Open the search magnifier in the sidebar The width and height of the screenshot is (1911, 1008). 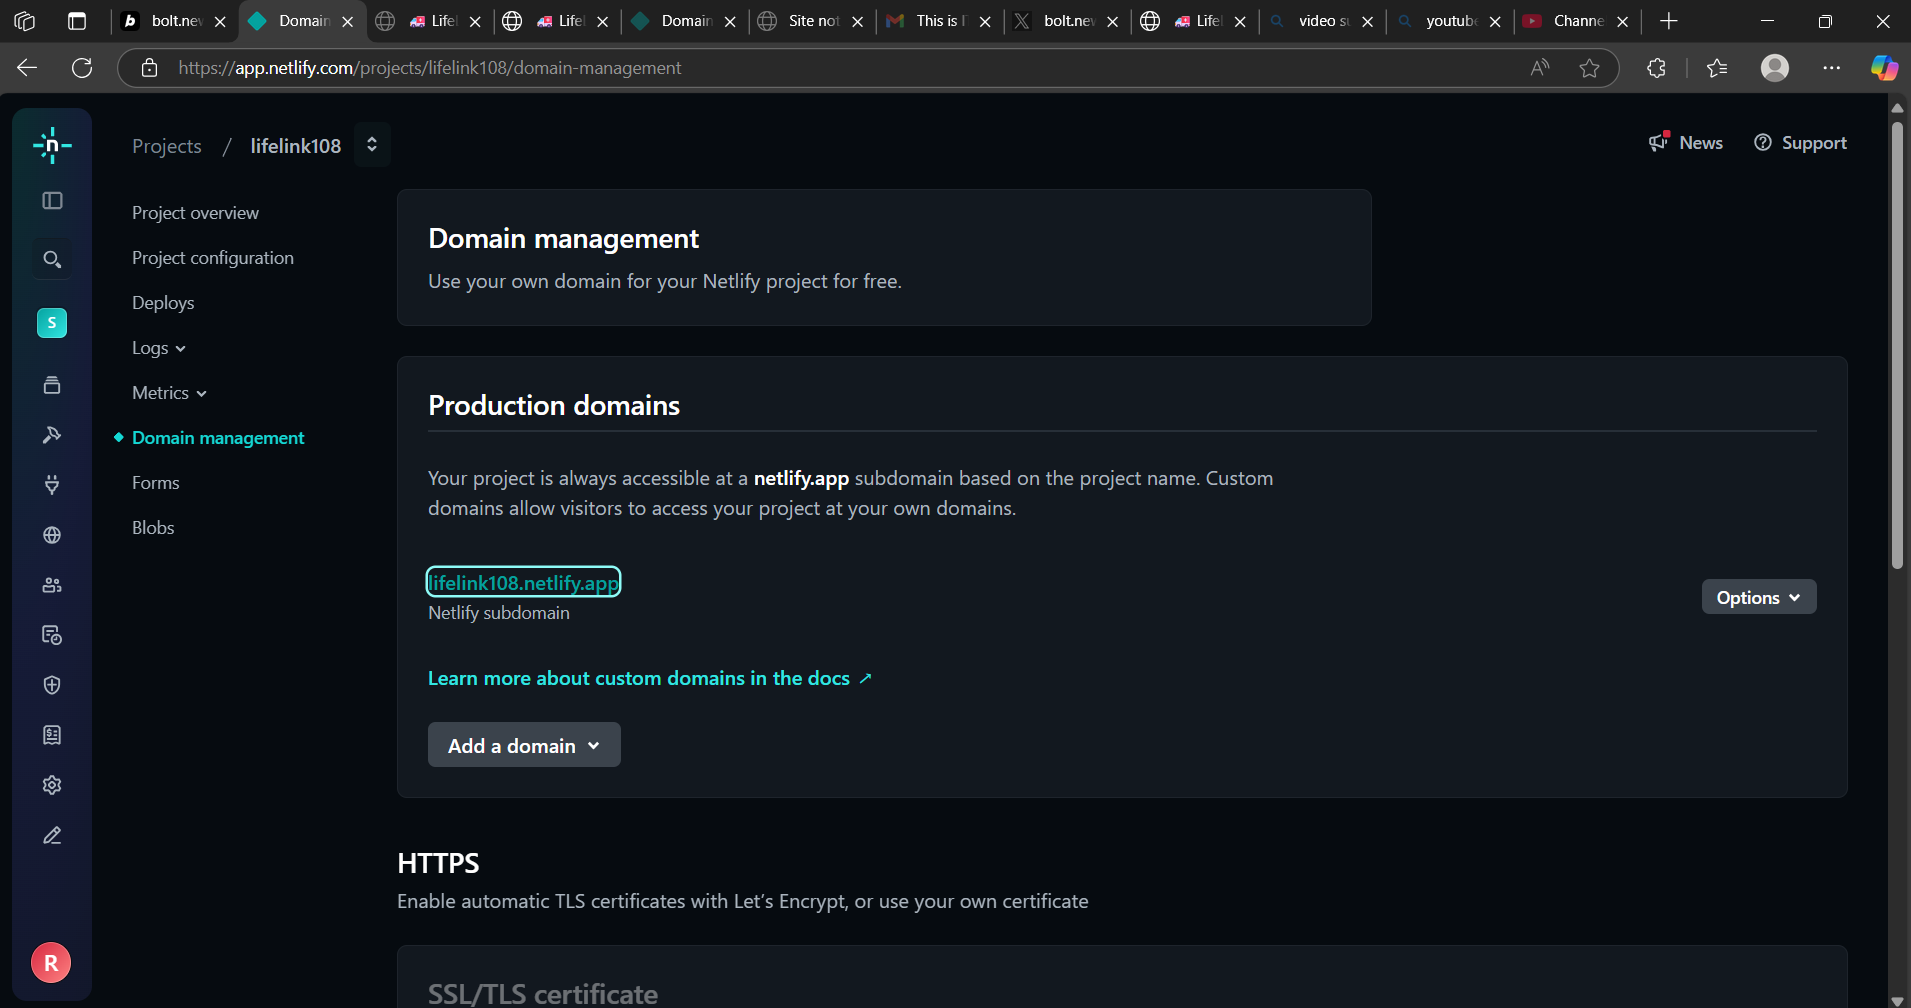[52, 260]
